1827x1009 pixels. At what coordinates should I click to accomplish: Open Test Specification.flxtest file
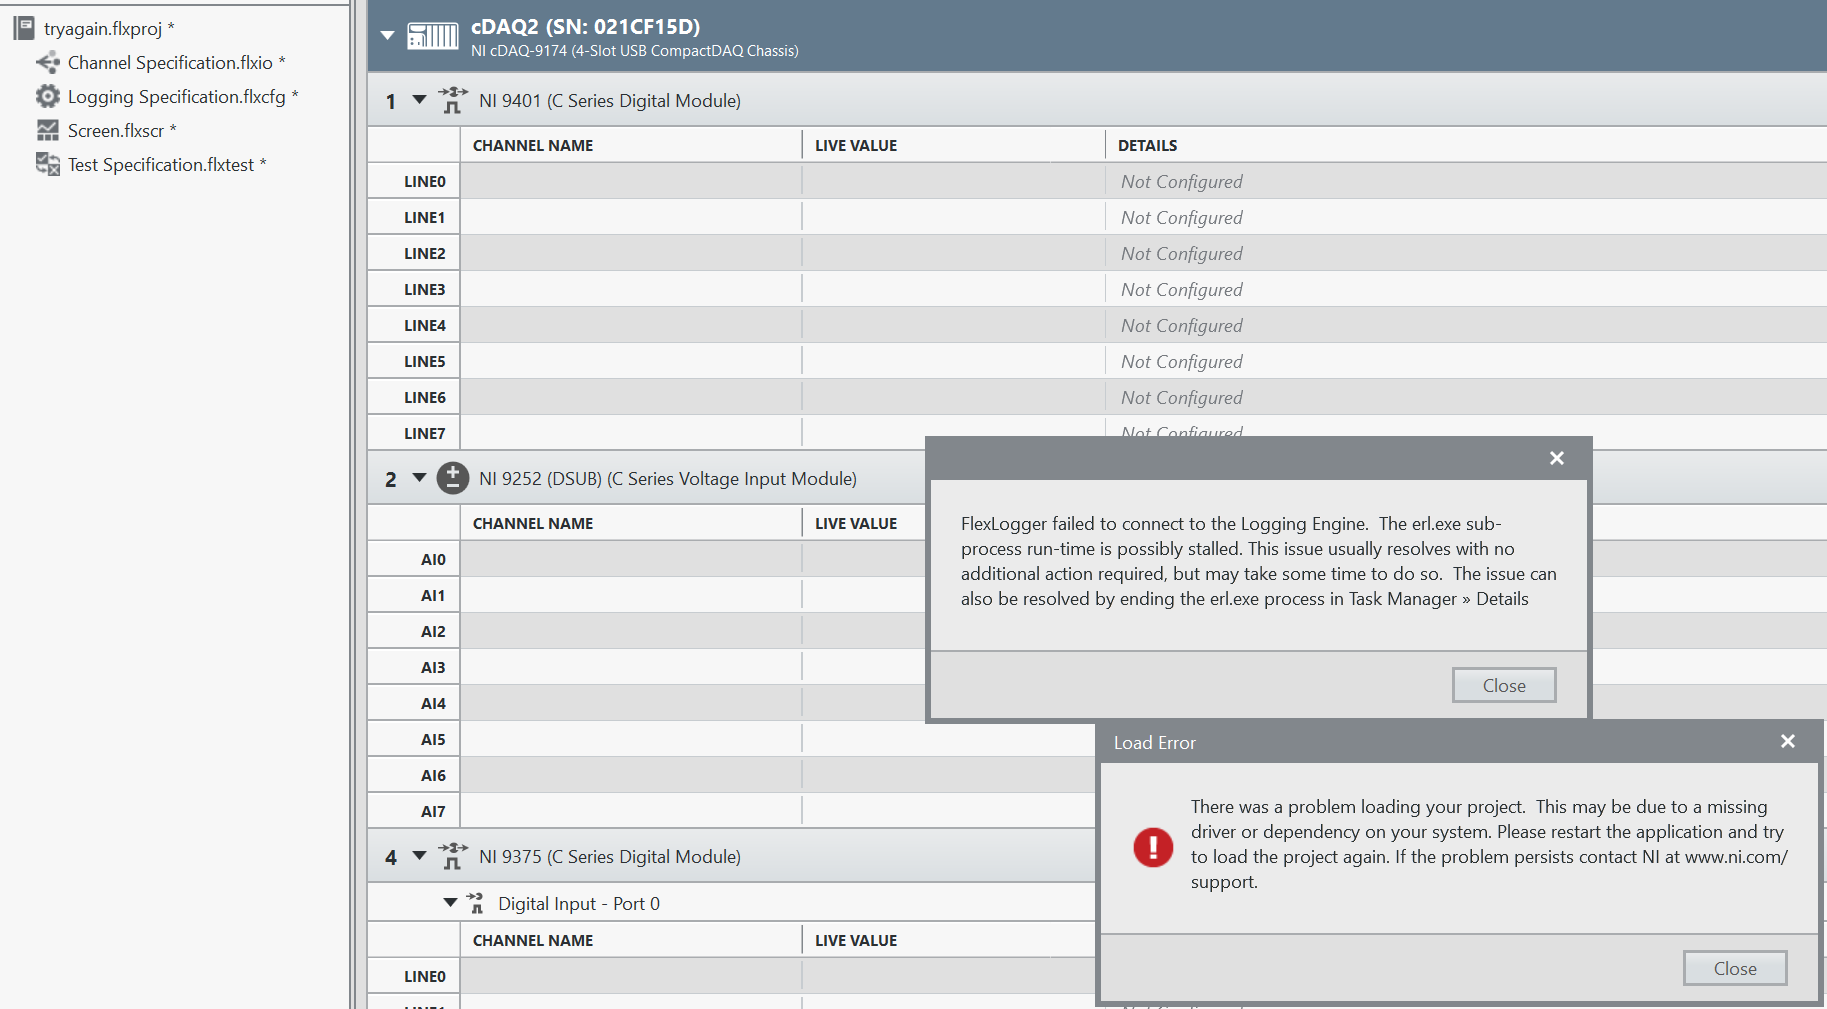161,164
